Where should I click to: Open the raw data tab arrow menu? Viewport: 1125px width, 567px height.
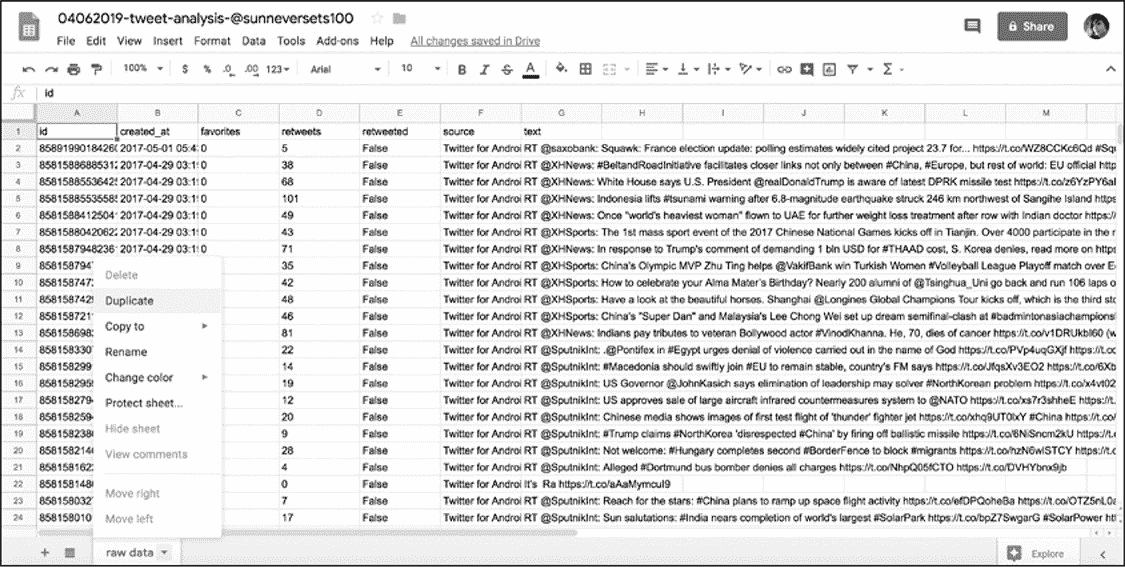[163, 552]
